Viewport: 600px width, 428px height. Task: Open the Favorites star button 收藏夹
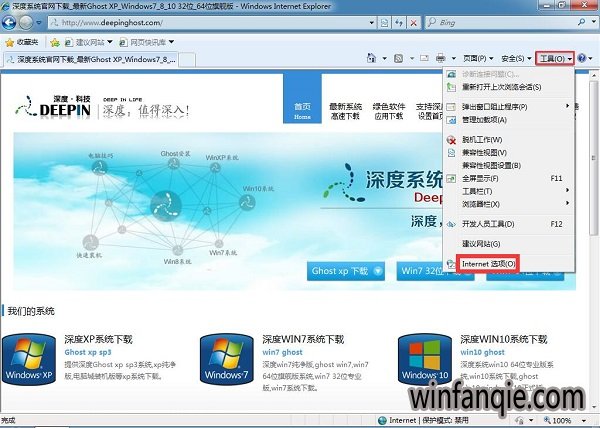point(21,42)
